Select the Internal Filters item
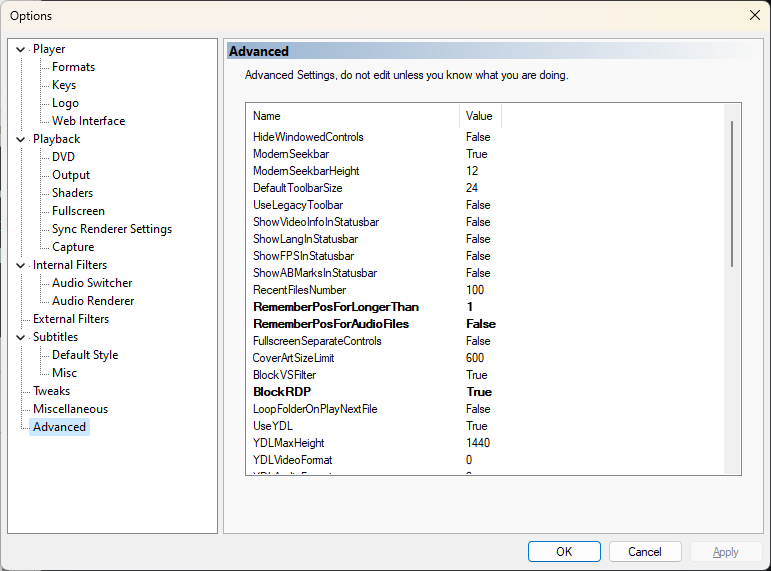The height and width of the screenshot is (571, 771). point(70,265)
